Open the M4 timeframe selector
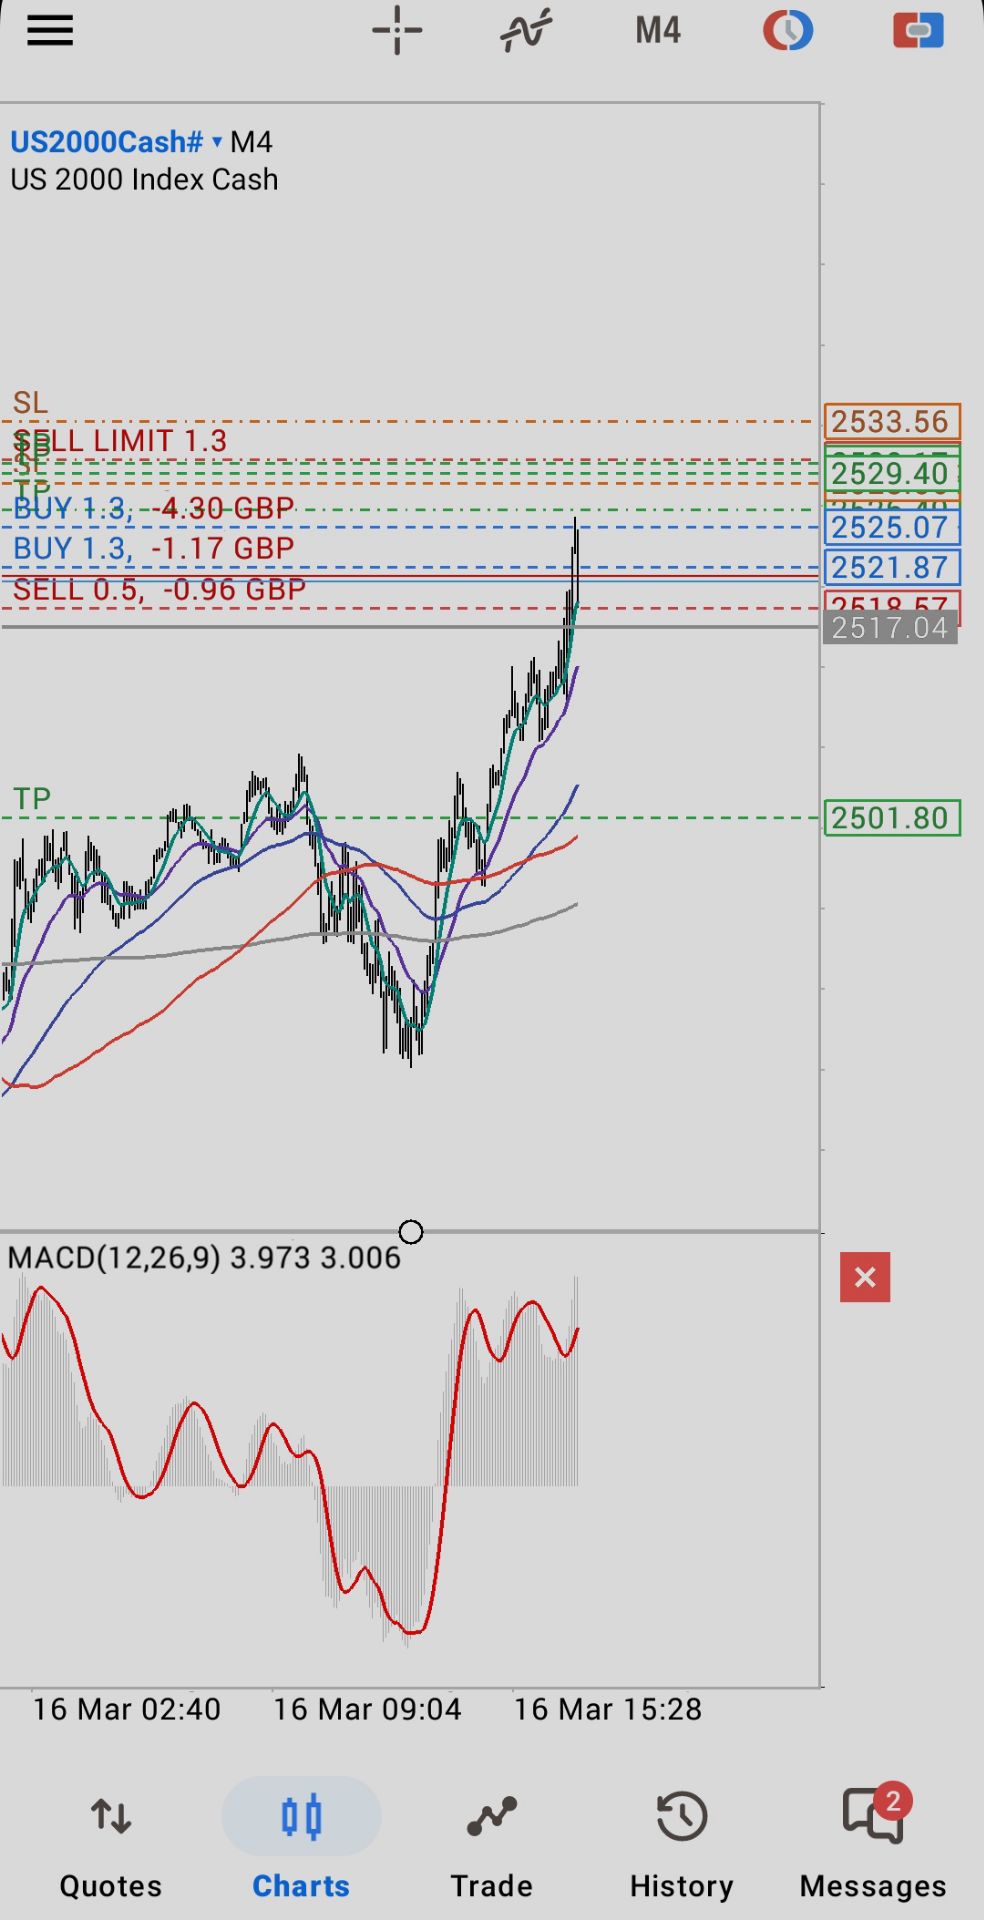Screen dimensions: 984x1920 657,31
